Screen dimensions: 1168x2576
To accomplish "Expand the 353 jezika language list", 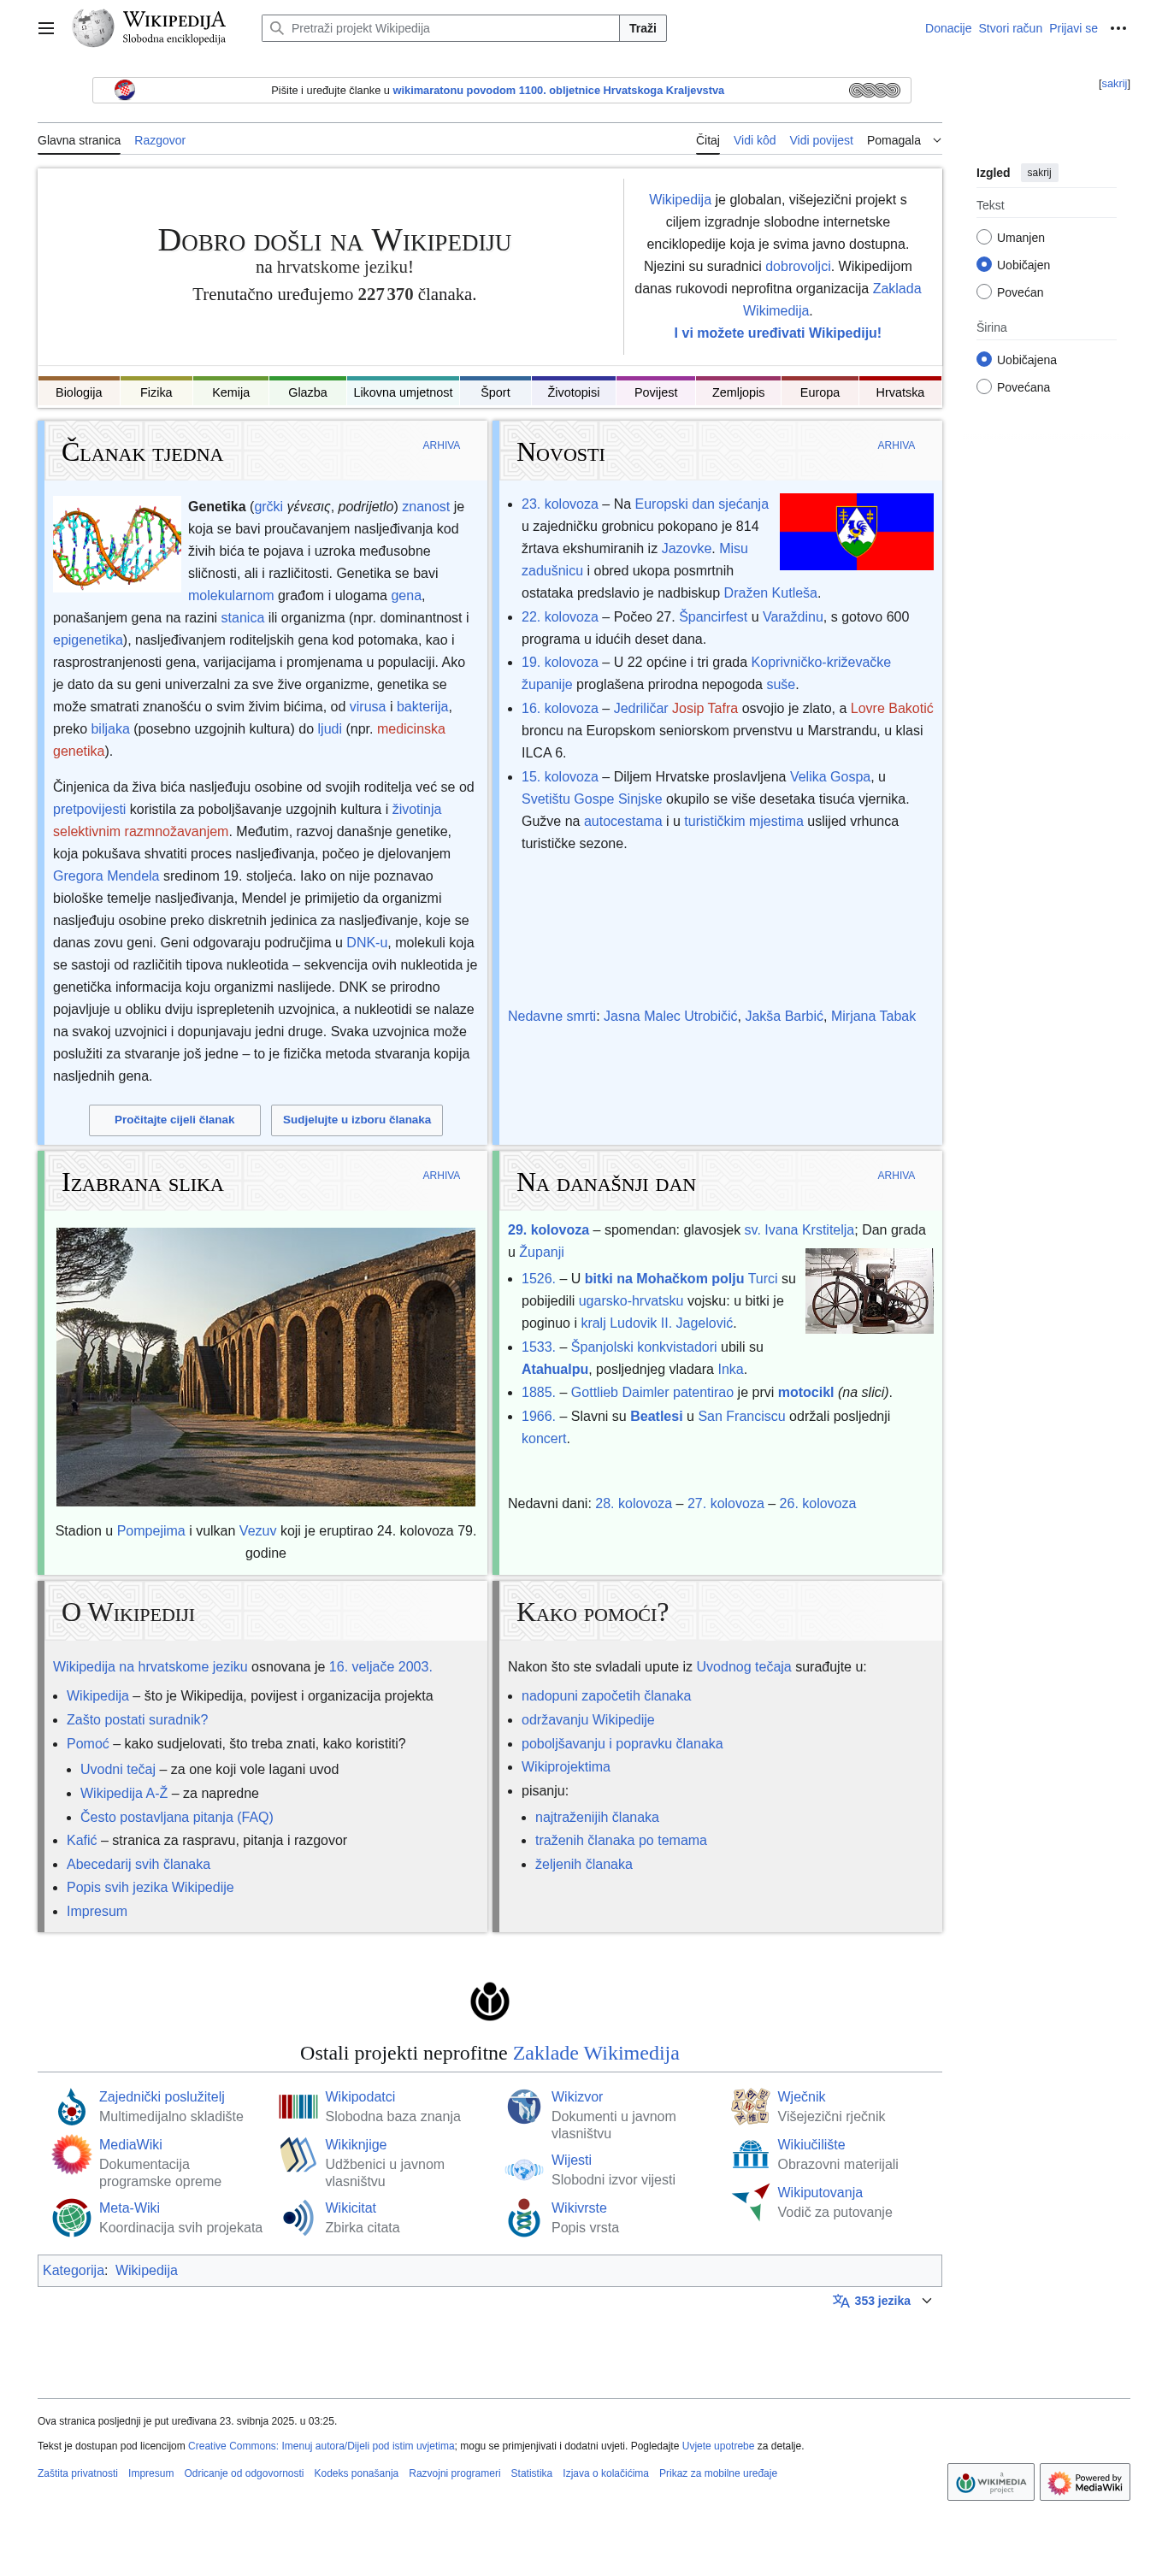I will [882, 2300].
